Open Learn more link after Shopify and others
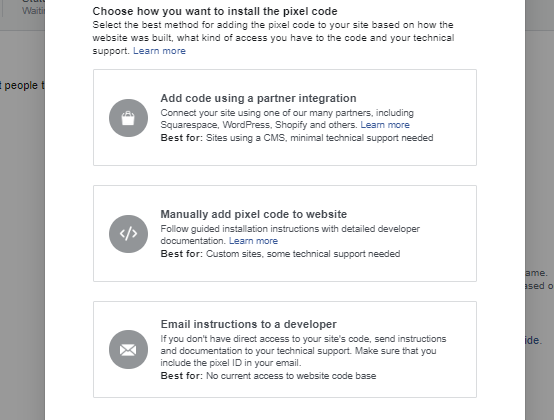Image resolution: width=554 pixels, height=420 pixels. tap(385, 125)
